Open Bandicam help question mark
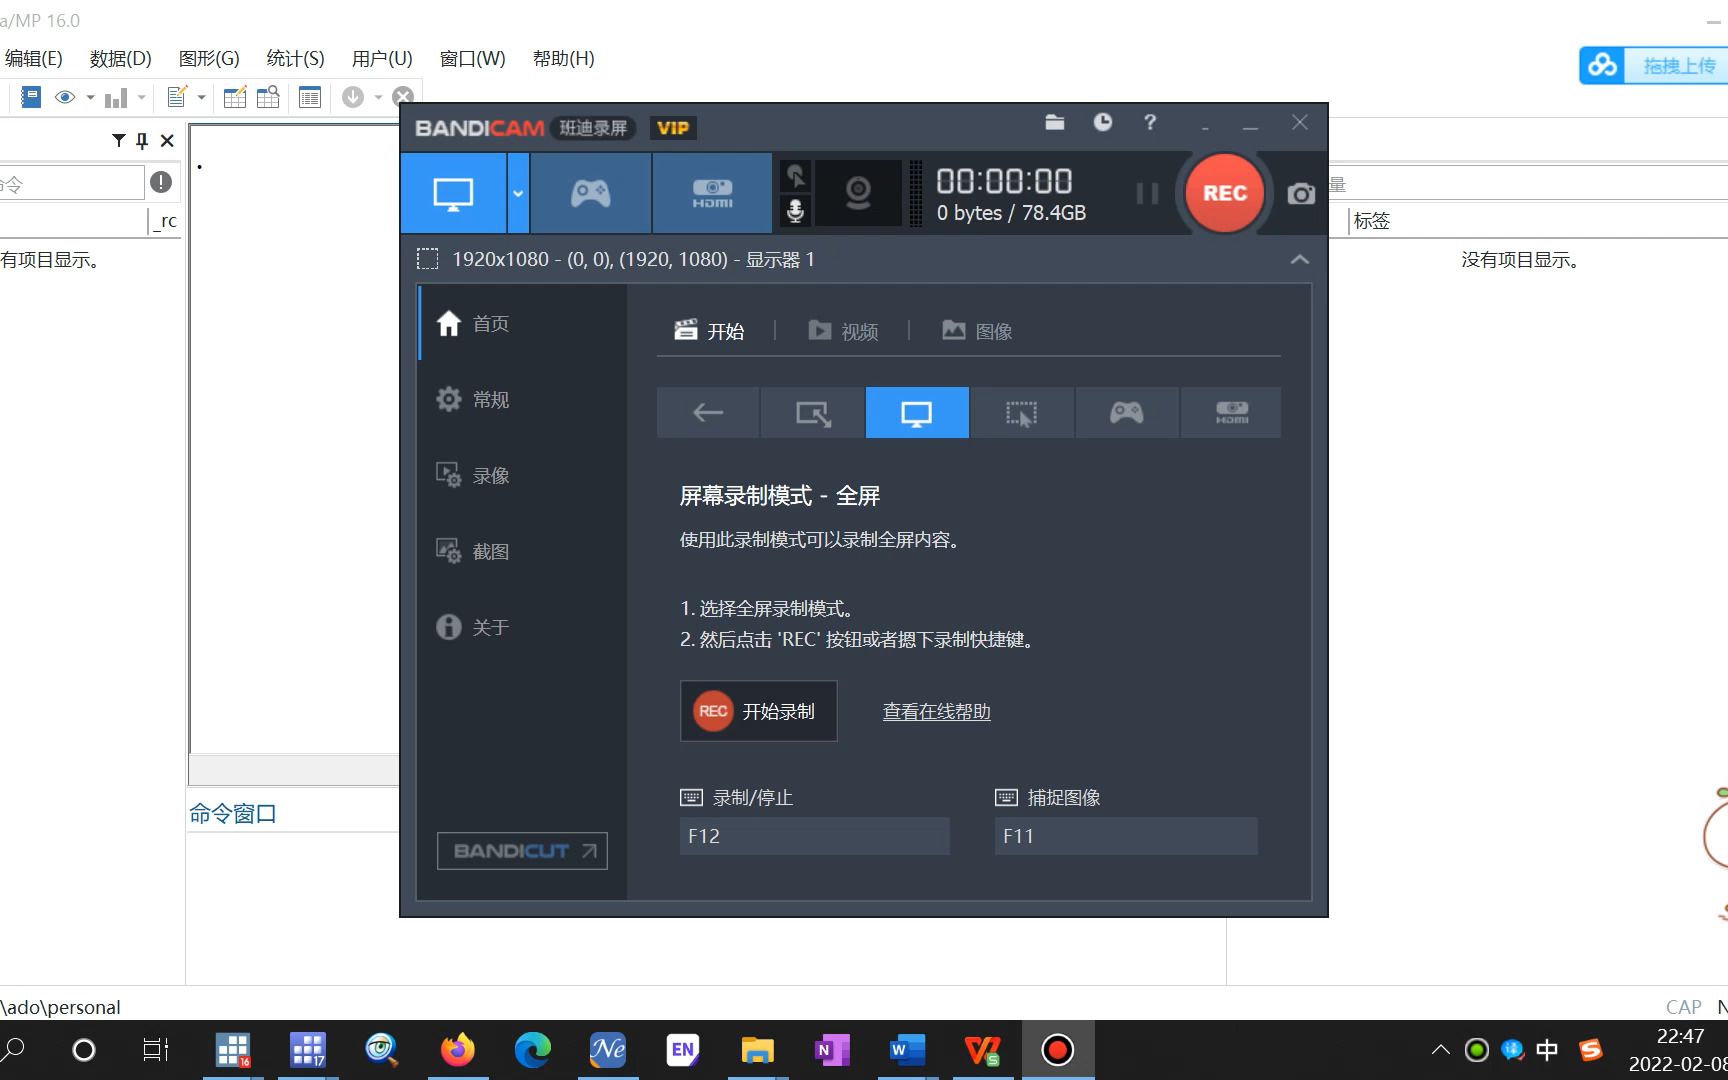This screenshot has width=1728, height=1080. tap(1150, 122)
